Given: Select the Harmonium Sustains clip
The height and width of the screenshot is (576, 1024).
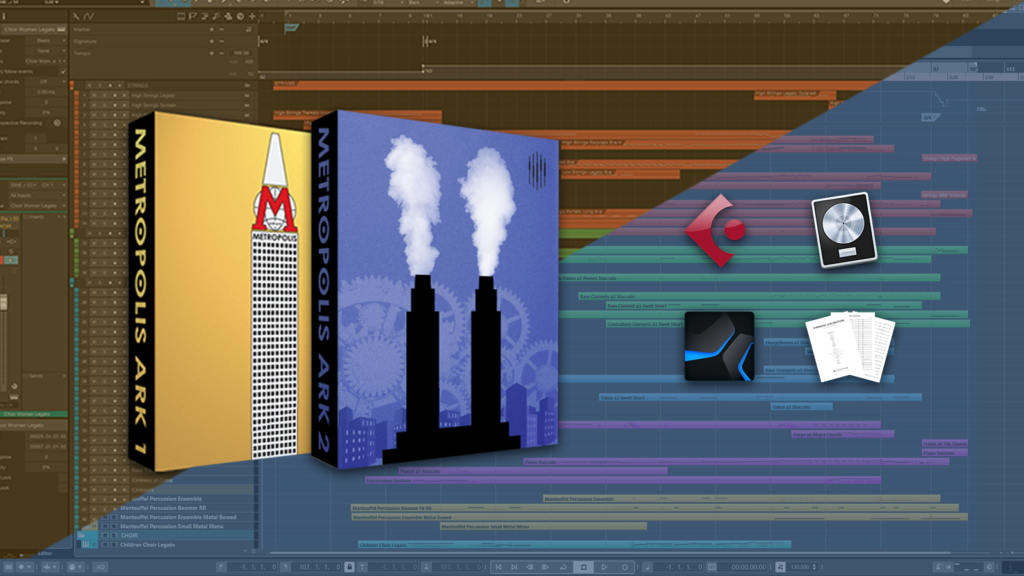Looking at the screenshot, I should (x=623, y=480).
